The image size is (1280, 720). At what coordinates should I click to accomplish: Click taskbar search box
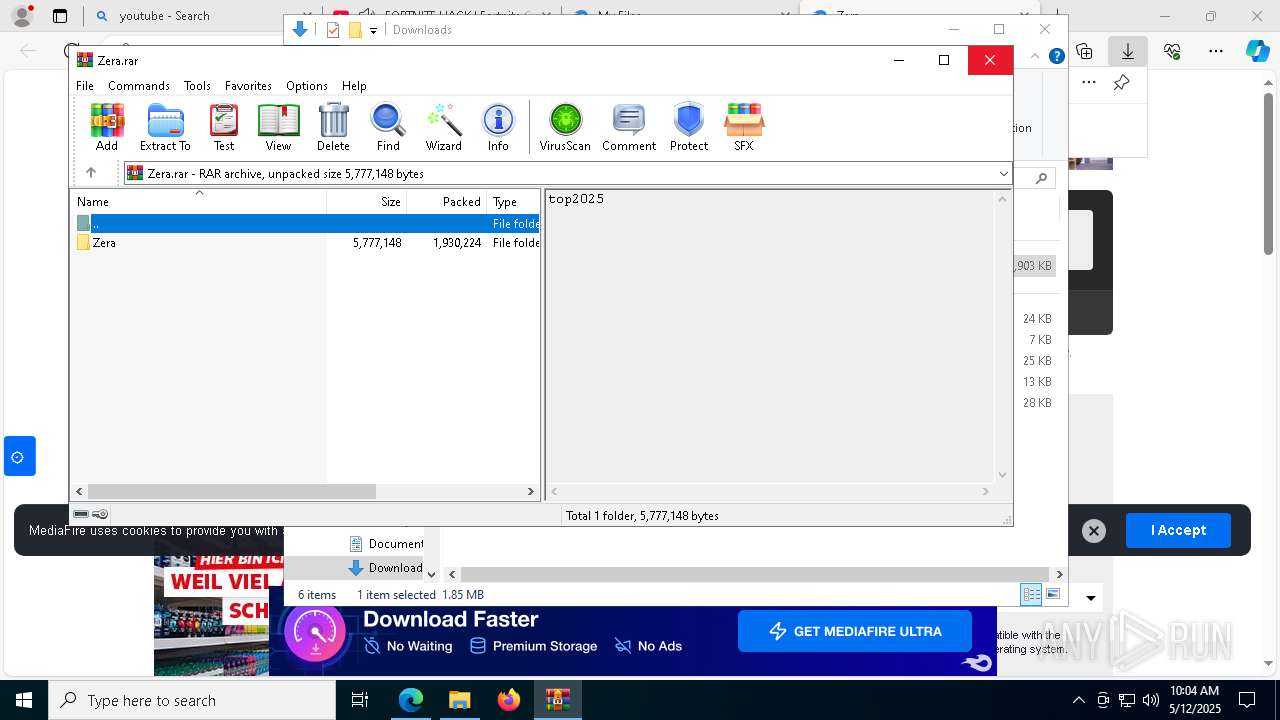click(192, 700)
